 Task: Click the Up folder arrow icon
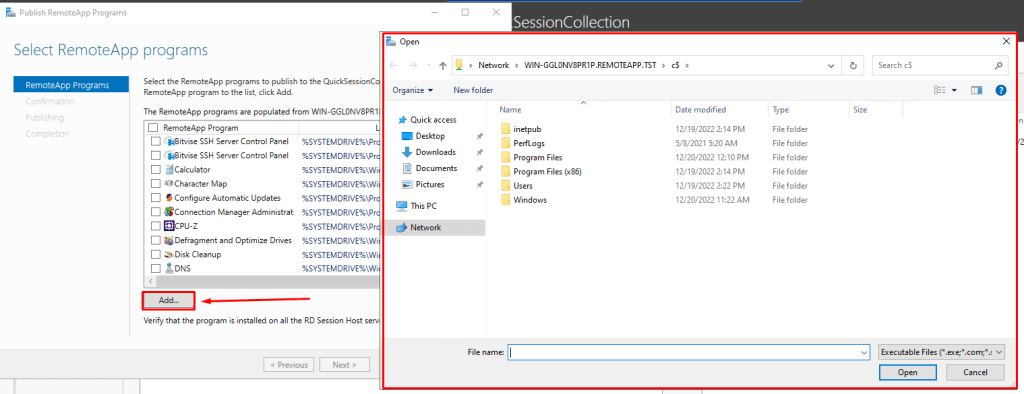[443, 65]
